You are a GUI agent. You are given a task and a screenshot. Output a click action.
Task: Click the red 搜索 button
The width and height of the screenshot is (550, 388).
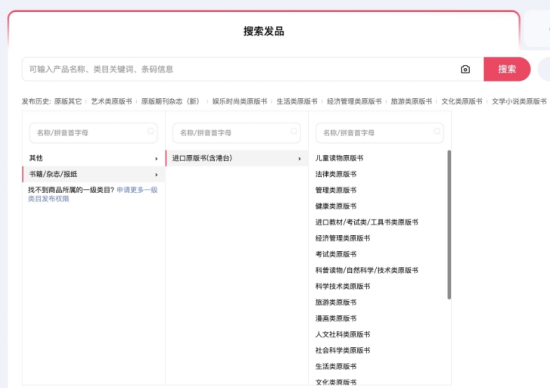(x=507, y=69)
